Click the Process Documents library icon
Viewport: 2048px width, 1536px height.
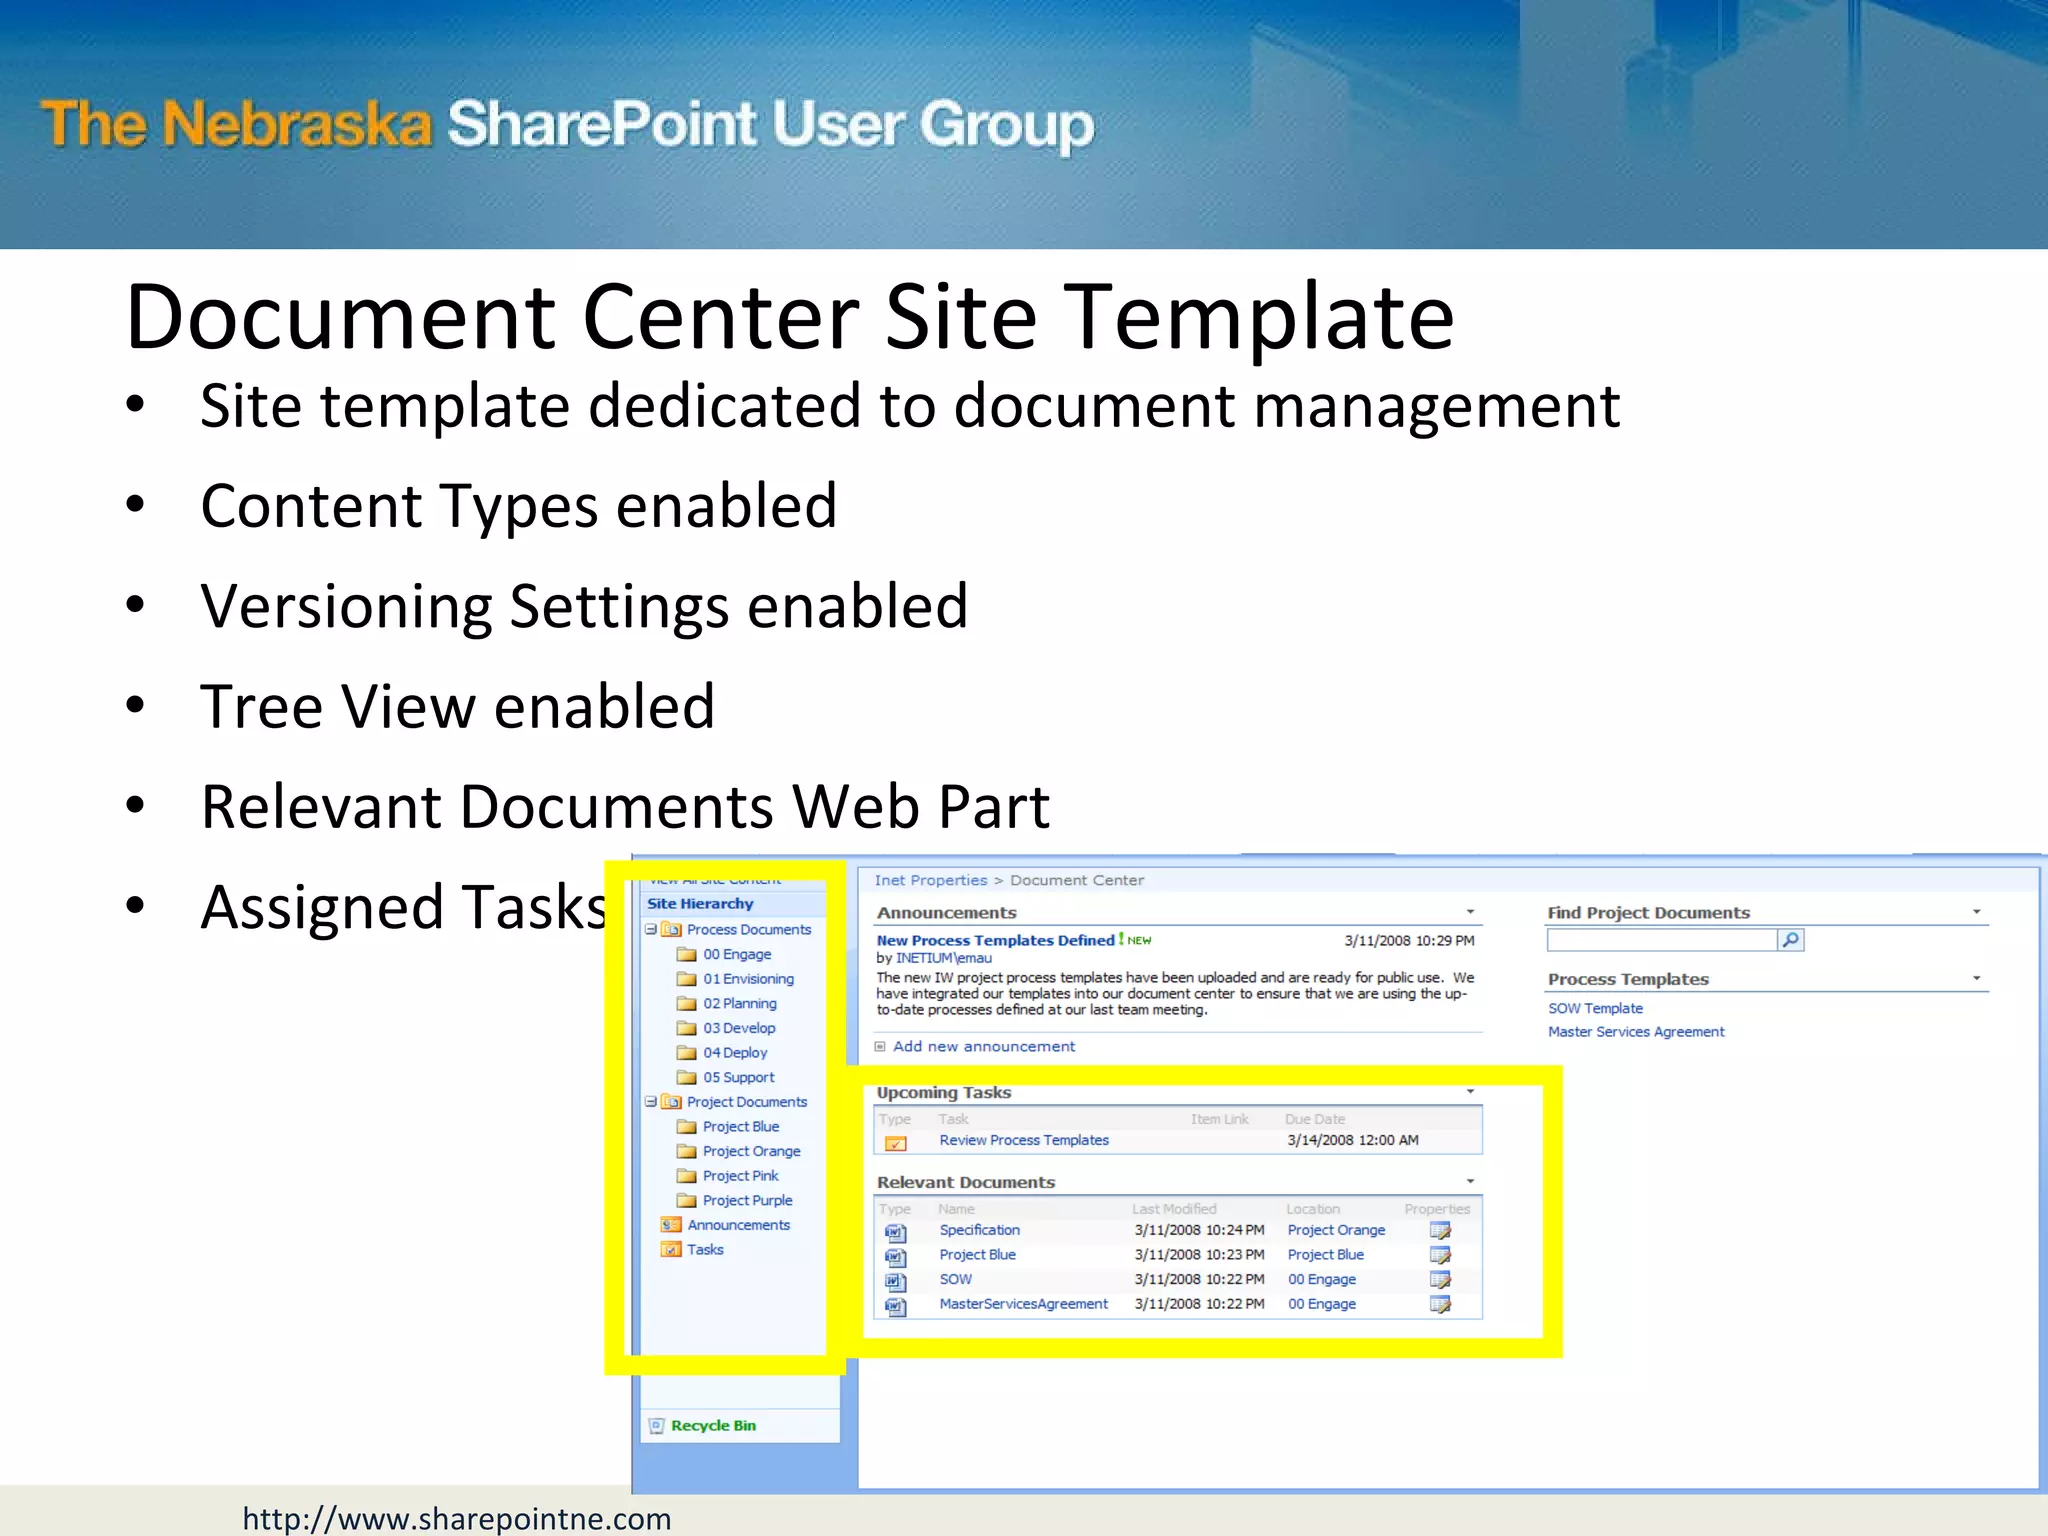click(x=671, y=929)
